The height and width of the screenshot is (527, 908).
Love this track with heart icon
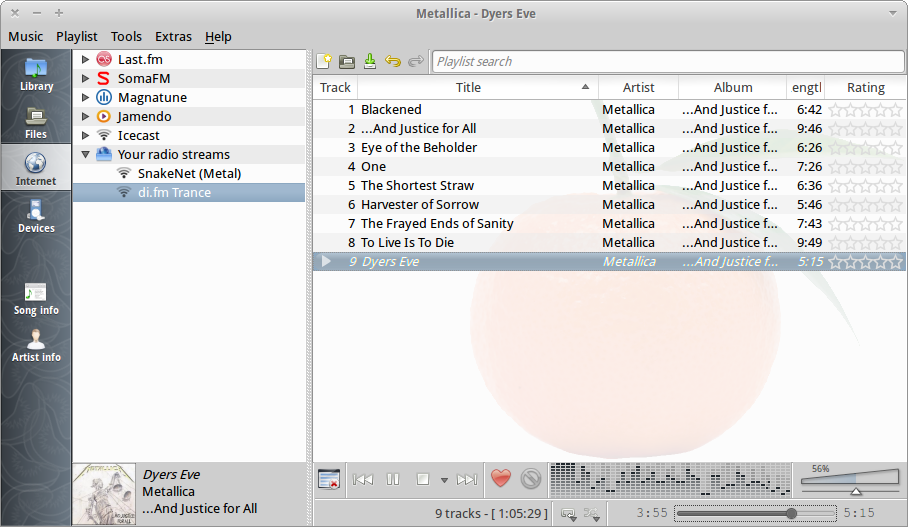click(x=501, y=479)
